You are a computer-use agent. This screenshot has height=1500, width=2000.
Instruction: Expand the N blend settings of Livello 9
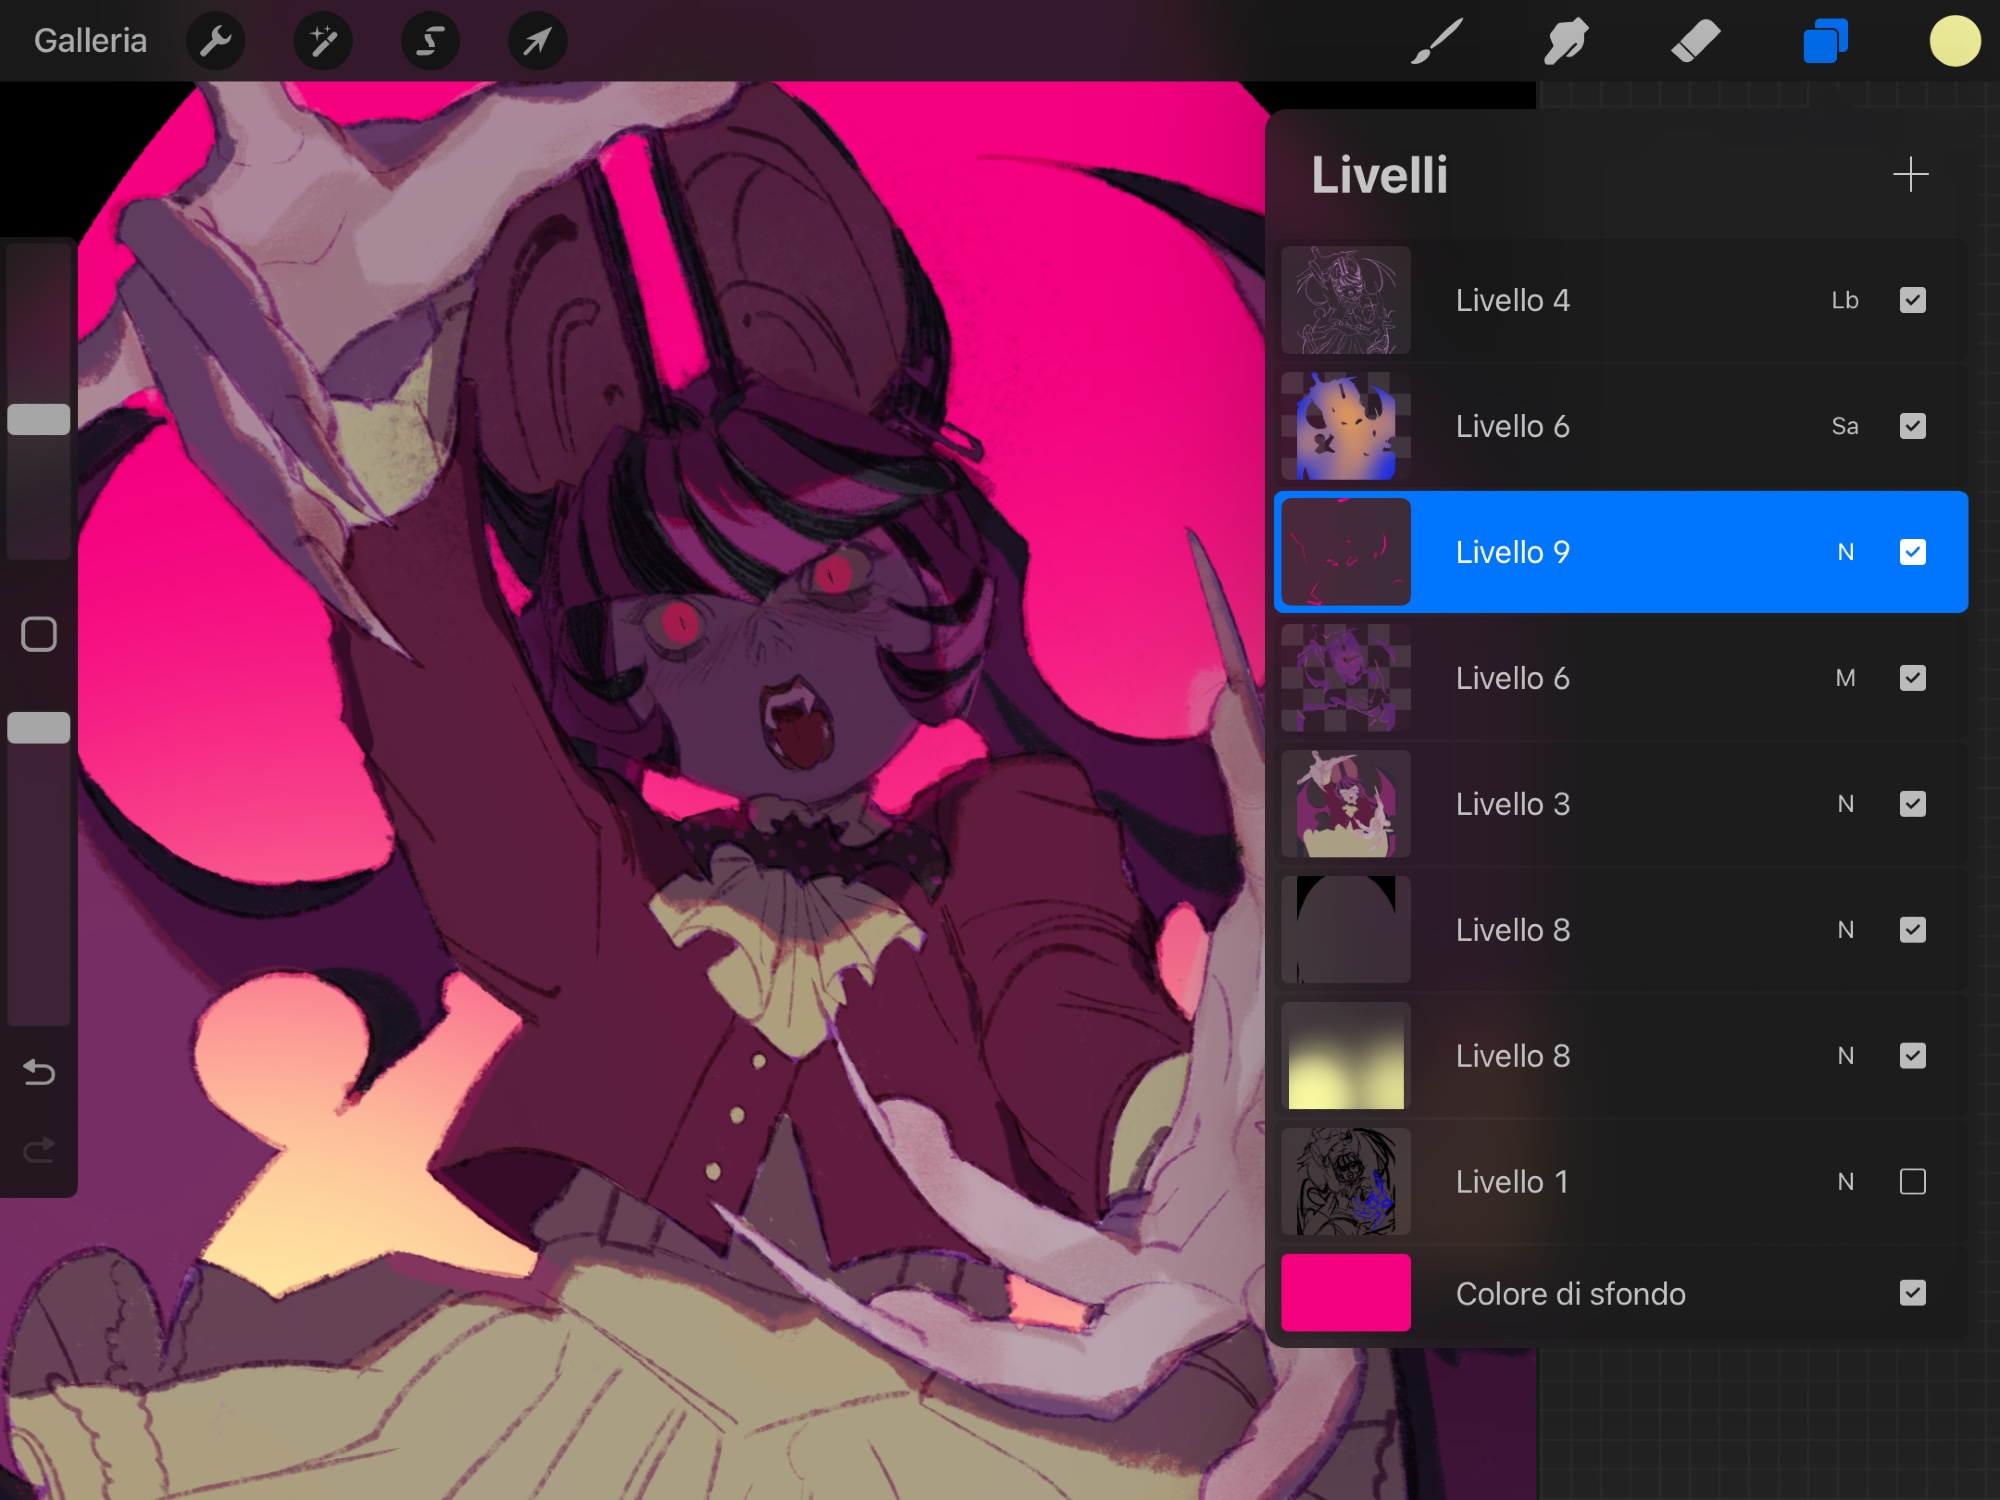click(1845, 552)
